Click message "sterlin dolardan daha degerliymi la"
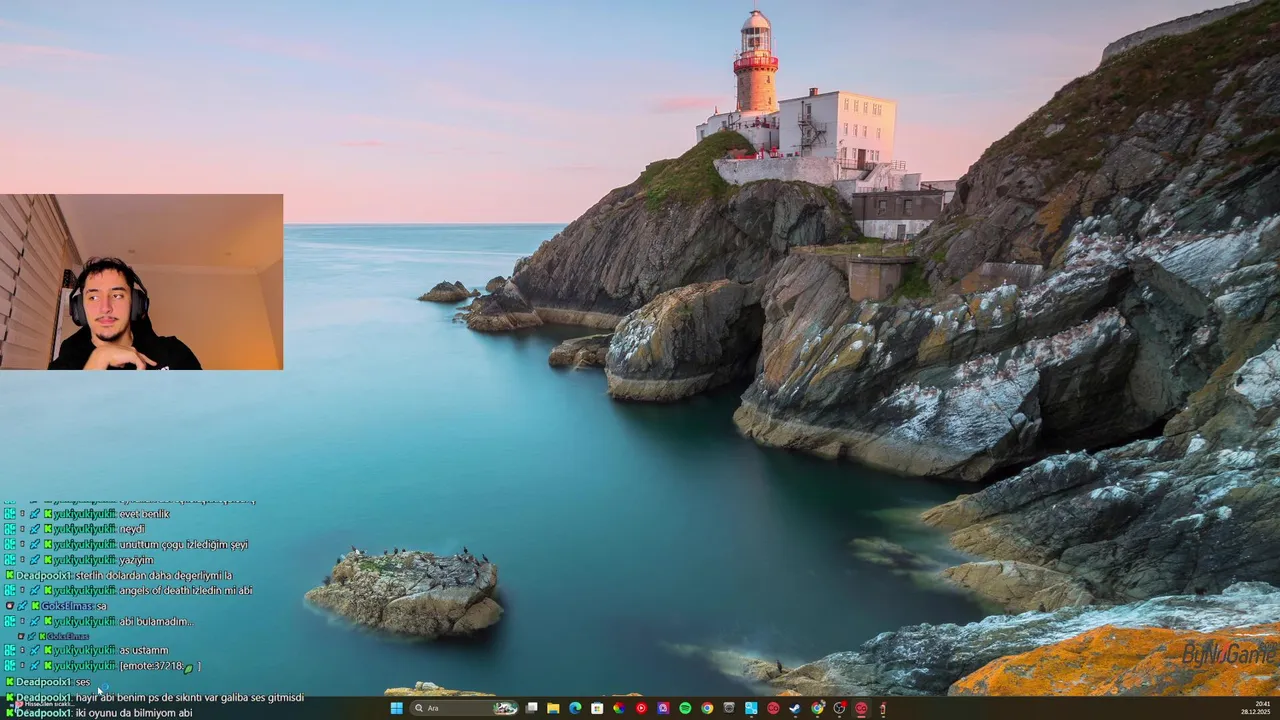This screenshot has height=720, width=1280. click(x=153, y=576)
